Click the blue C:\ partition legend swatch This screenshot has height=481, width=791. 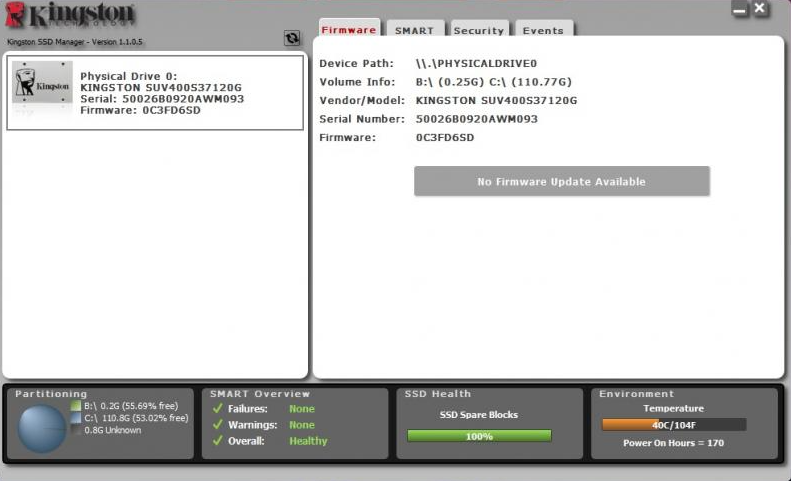(76, 418)
